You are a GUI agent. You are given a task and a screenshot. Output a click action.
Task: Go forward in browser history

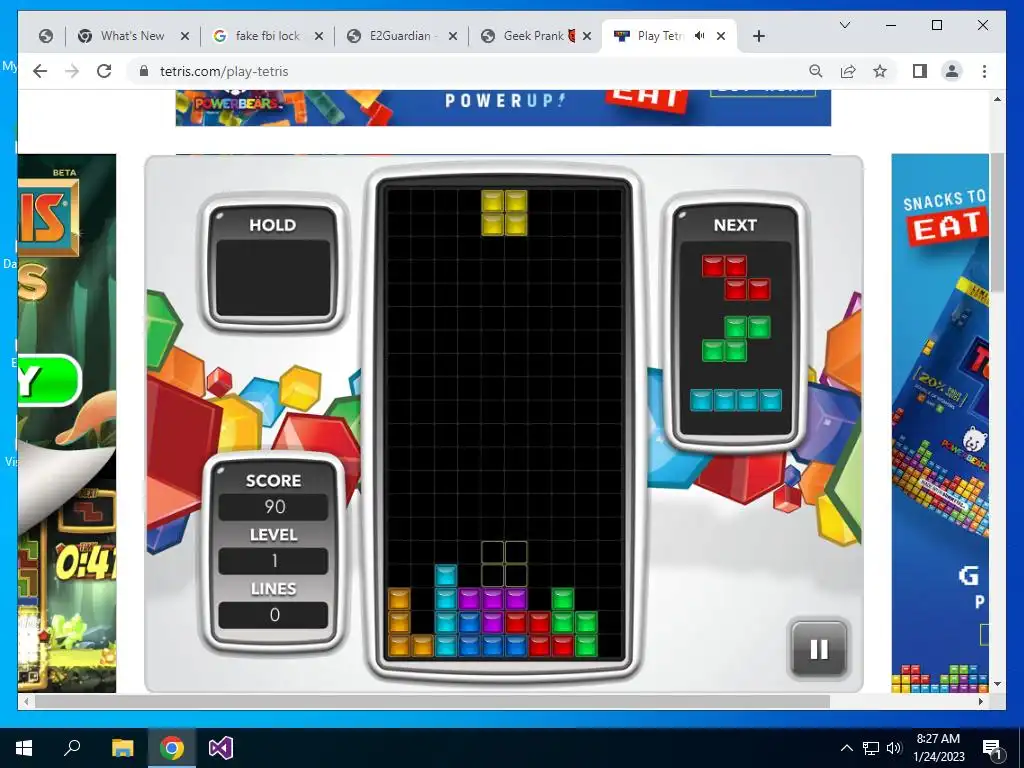(x=72, y=71)
